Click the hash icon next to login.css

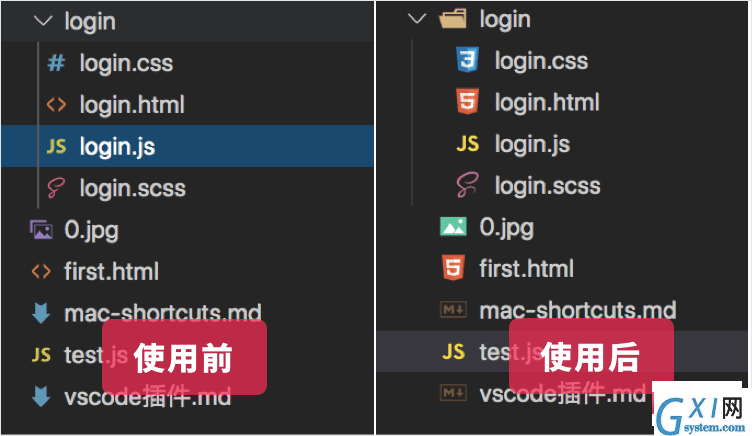point(56,63)
